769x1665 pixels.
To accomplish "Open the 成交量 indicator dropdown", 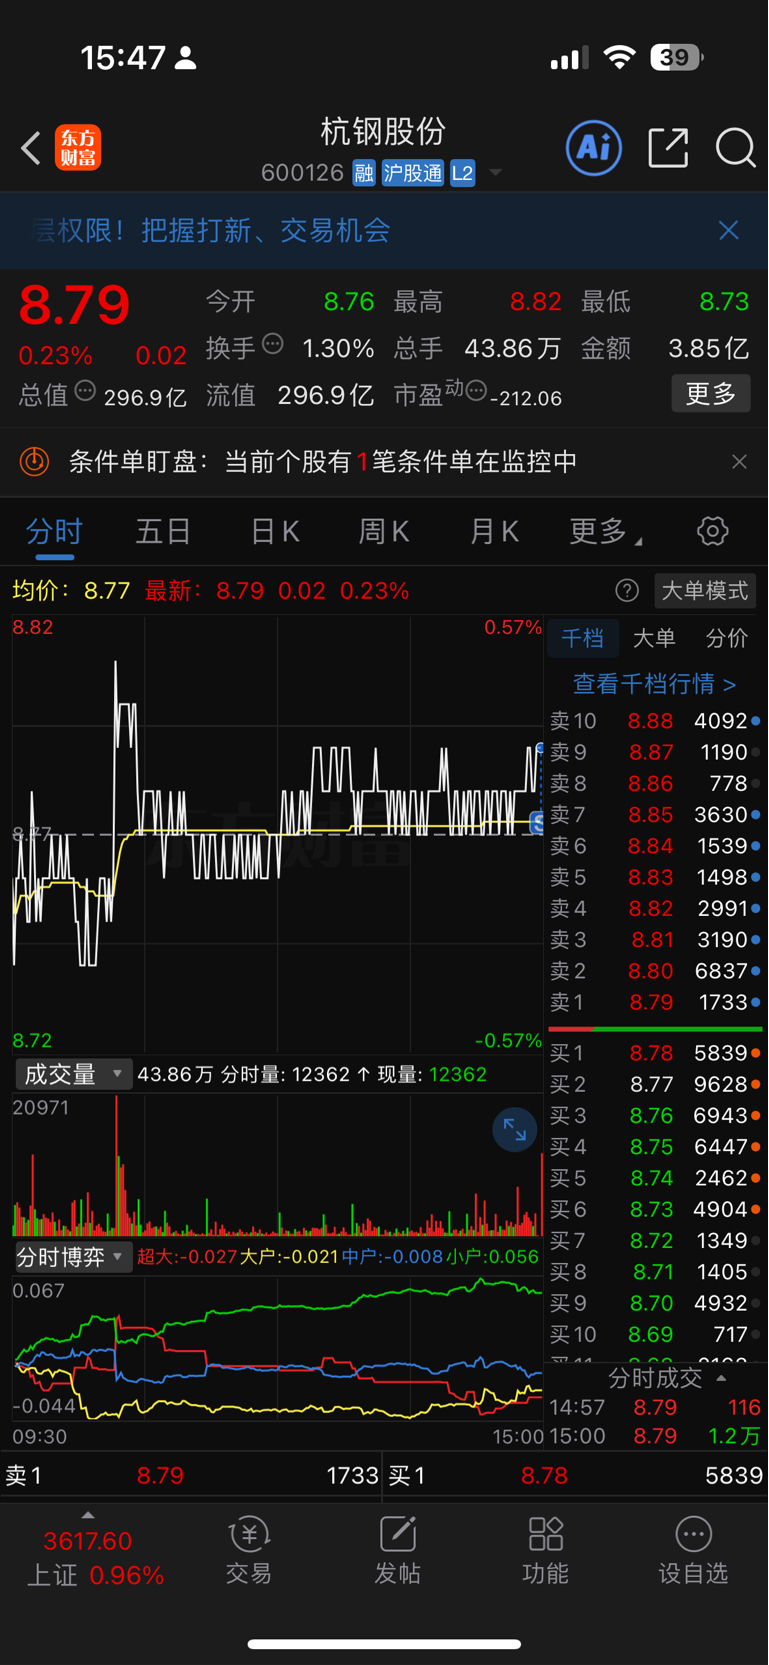I will click(73, 1074).
